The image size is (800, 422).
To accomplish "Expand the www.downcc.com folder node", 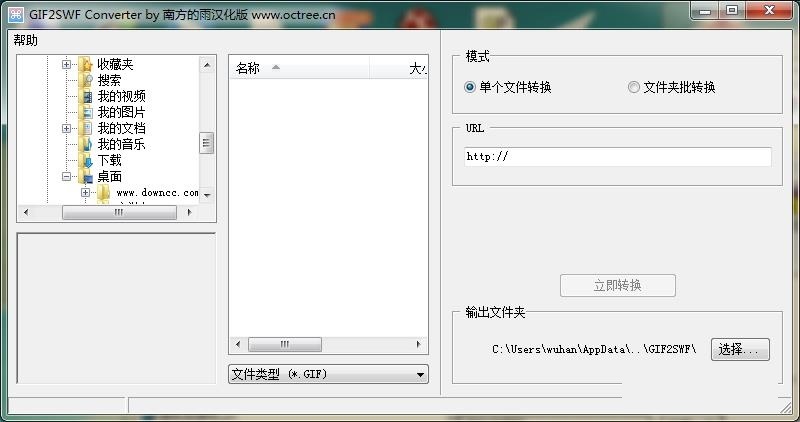I will tap(86, 192).
